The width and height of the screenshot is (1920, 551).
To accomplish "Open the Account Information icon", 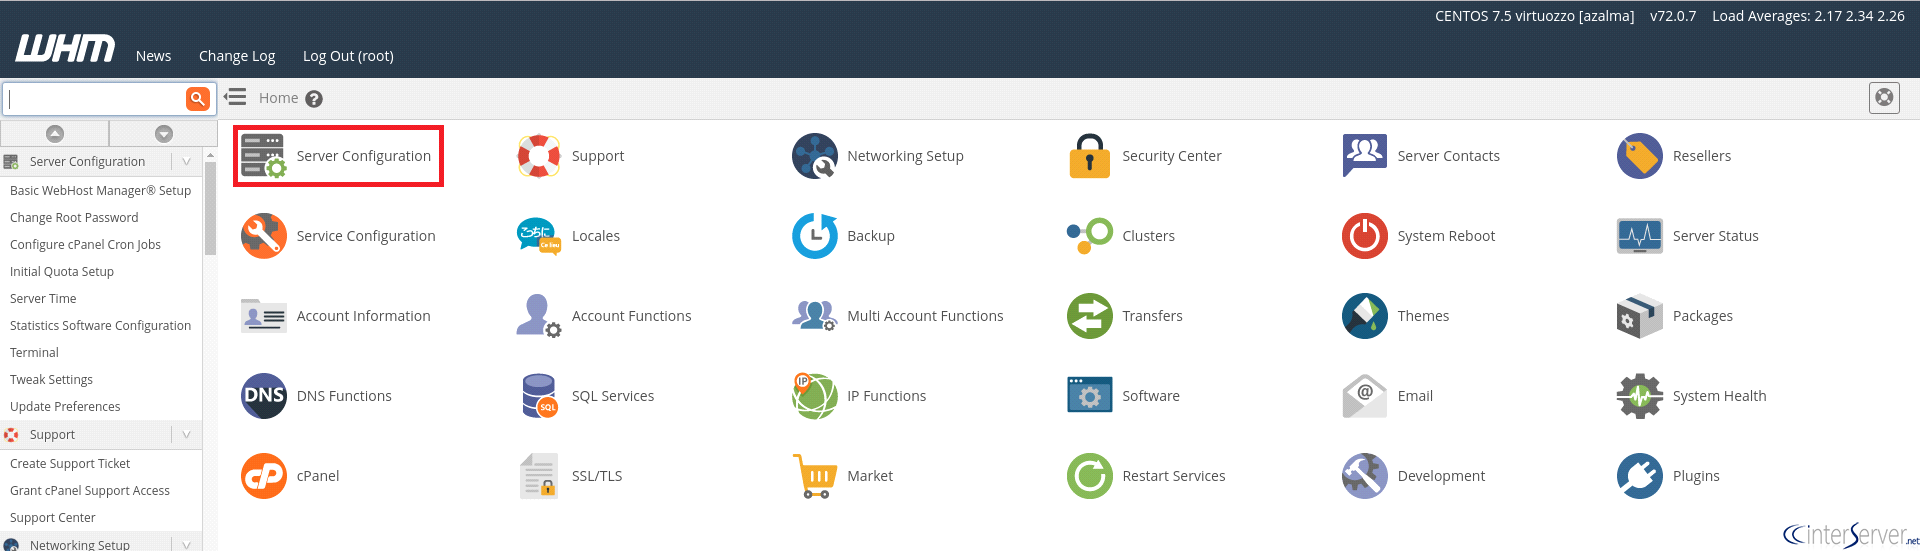I will [264, 316].
